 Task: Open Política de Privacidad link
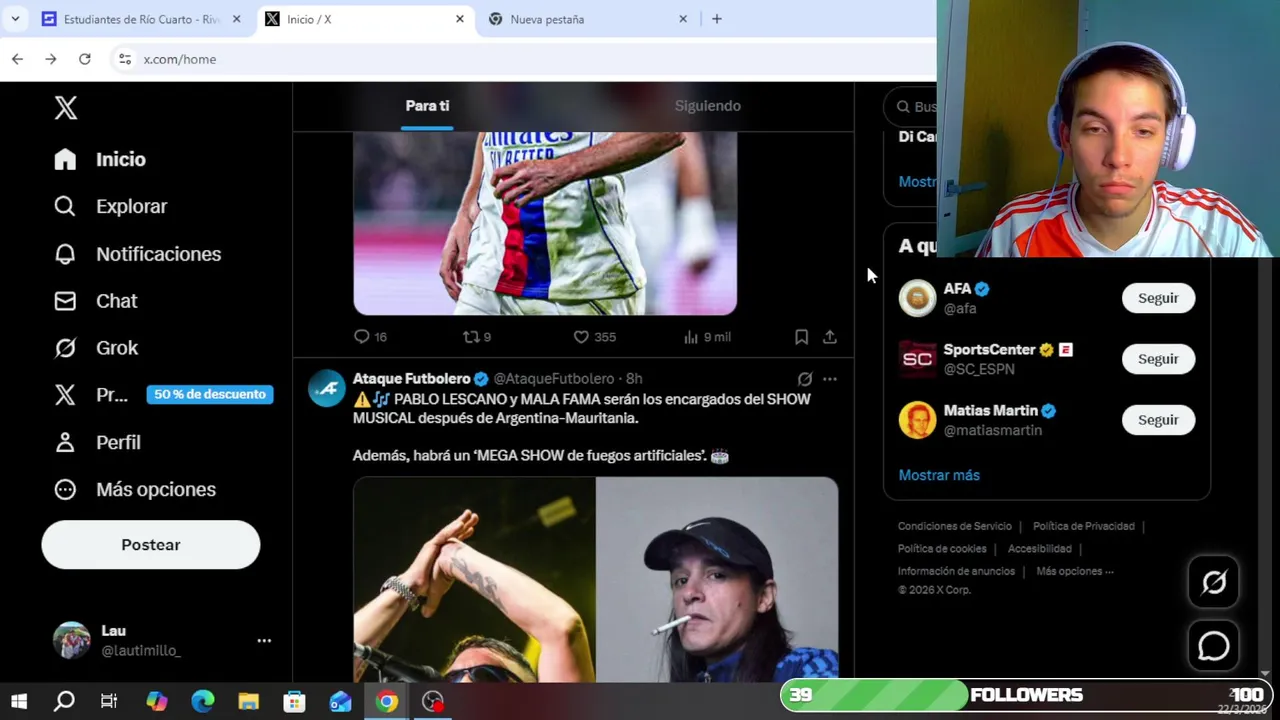pos(1083,526)
